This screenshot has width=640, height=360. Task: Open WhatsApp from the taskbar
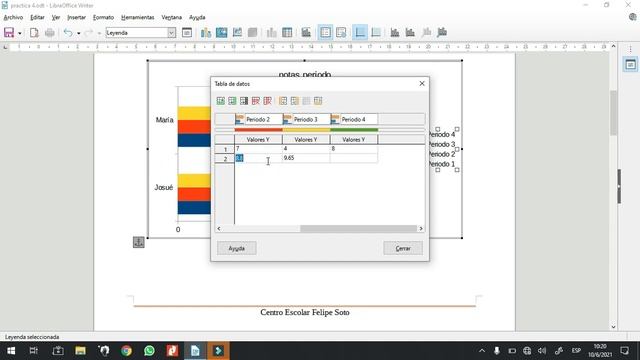149,351
